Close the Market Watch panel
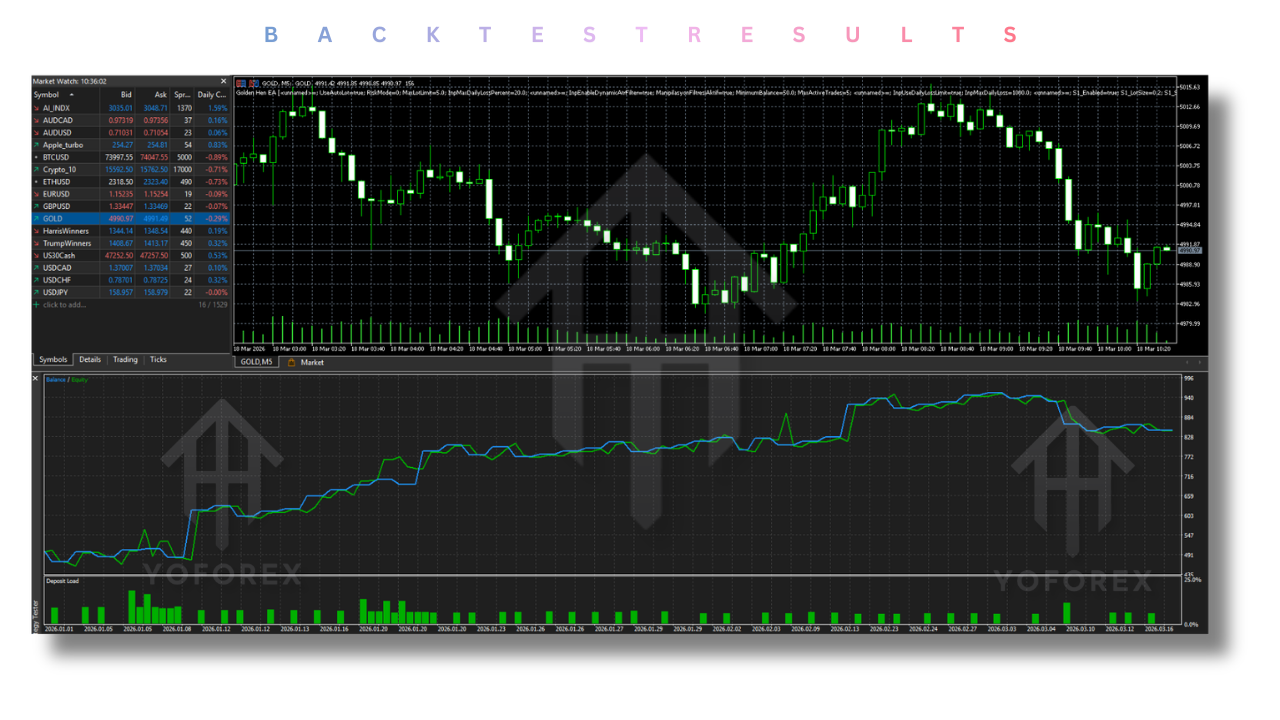Screen dimensions: 1280x720 point(223,82)
